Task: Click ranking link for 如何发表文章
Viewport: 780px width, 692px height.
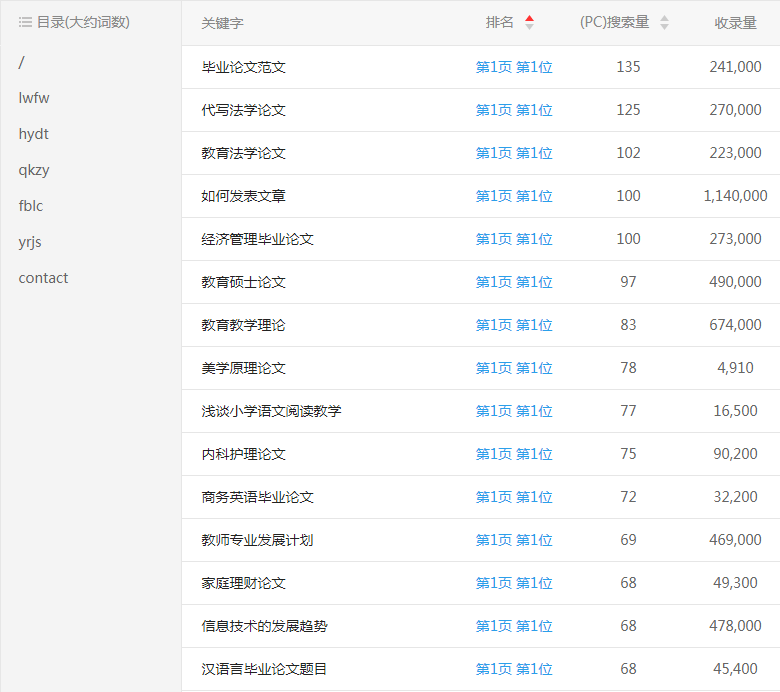Action: pos(513,196)
